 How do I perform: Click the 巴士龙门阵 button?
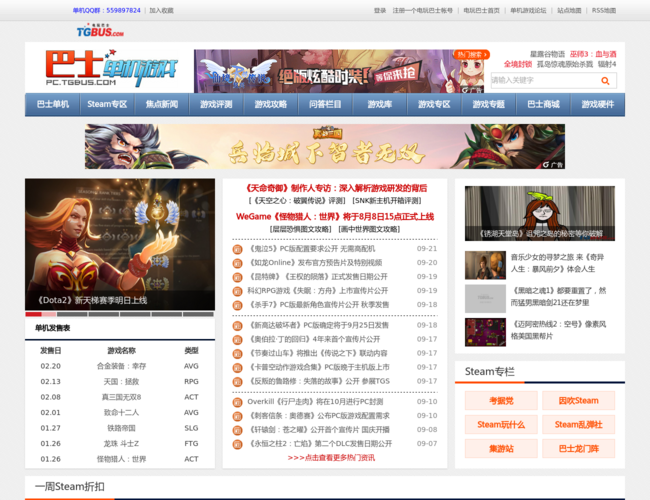[579, 449]
